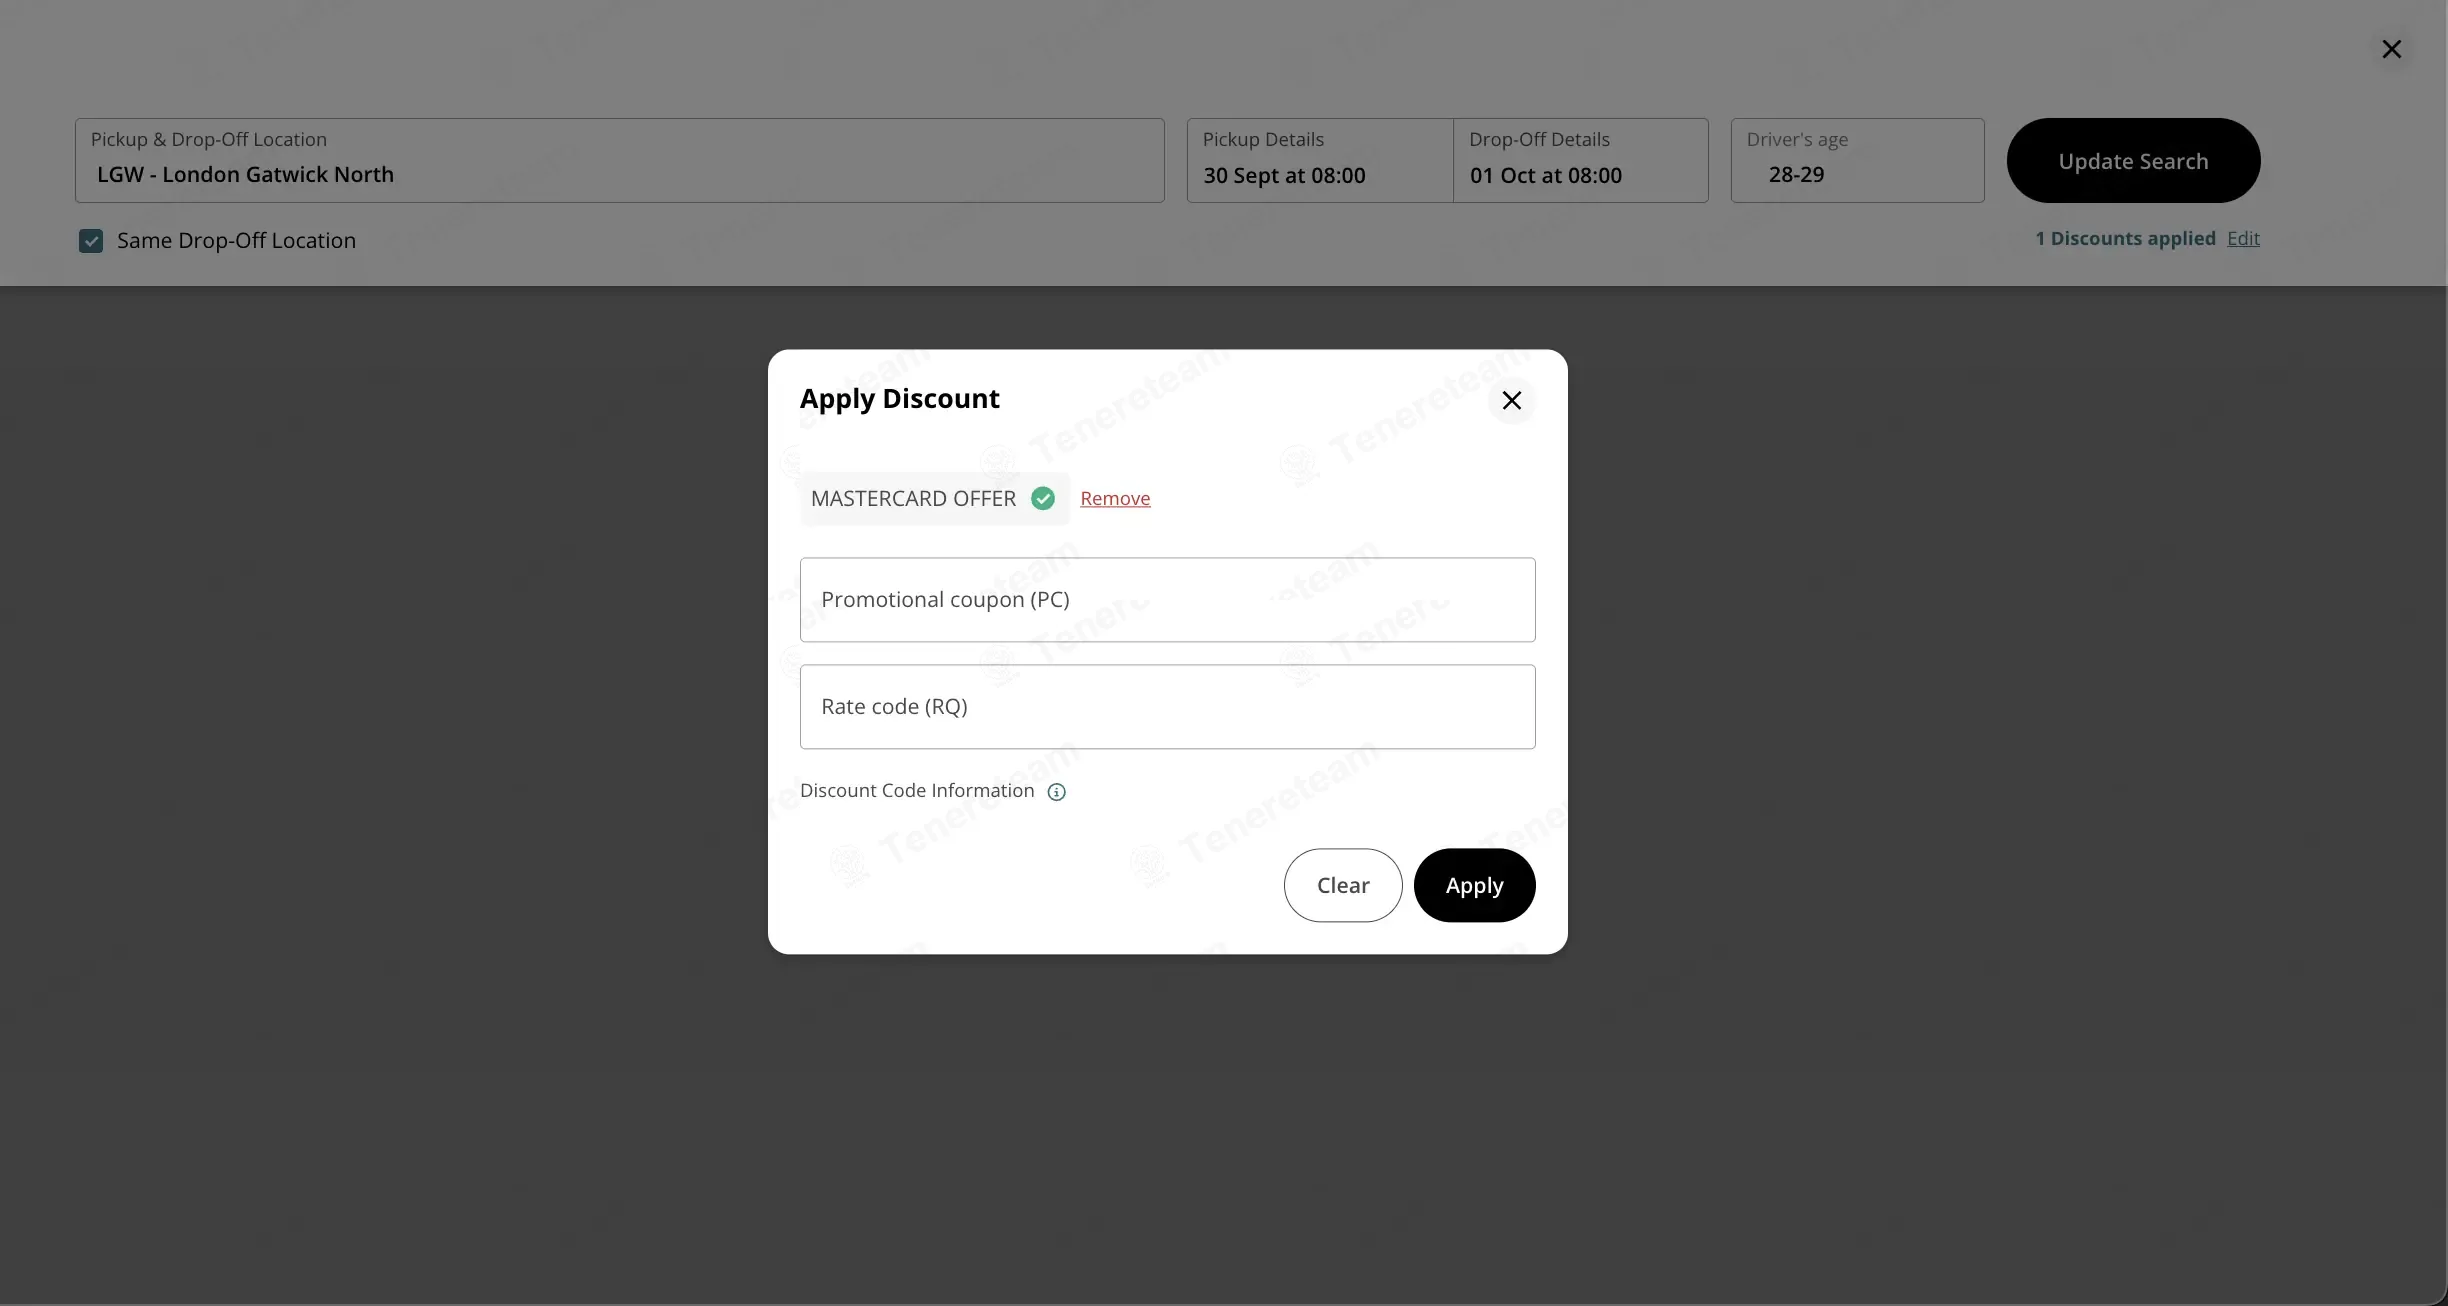Click the '1 Discounts applied' text
This screenshot has width=2448, height=1306.
point(2125,239)
